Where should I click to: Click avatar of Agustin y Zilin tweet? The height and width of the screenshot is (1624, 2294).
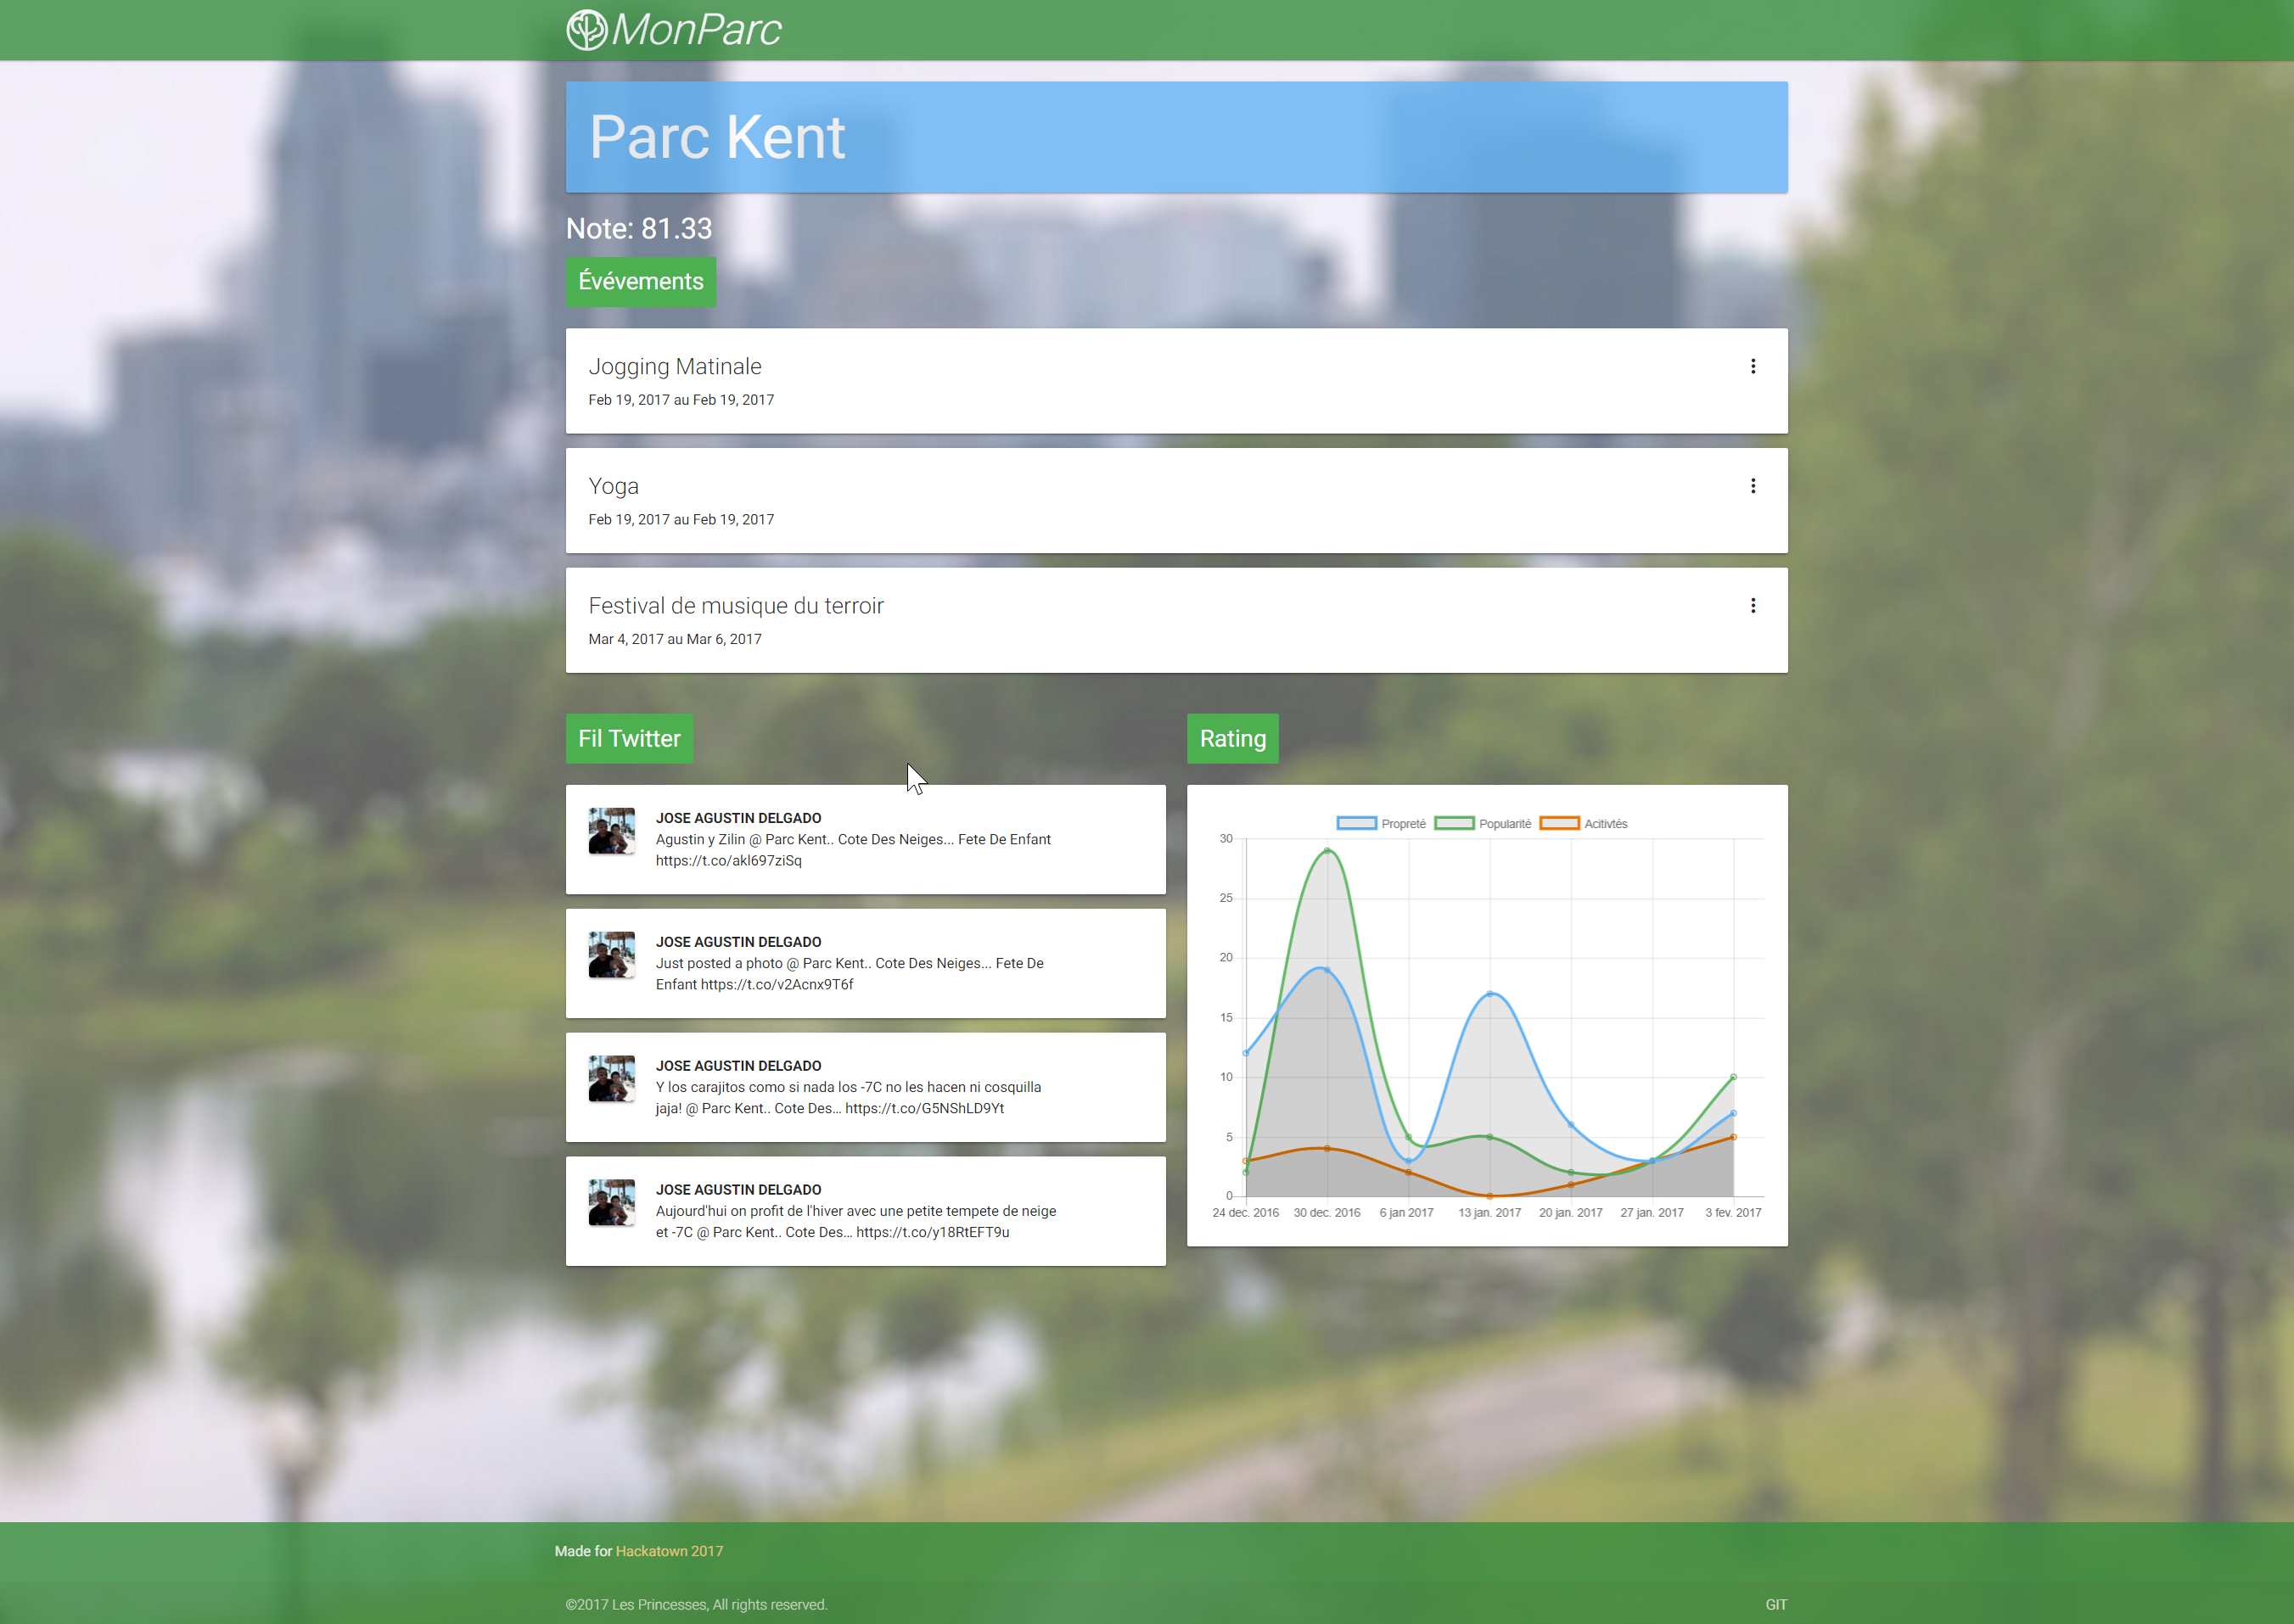point(611,831)
